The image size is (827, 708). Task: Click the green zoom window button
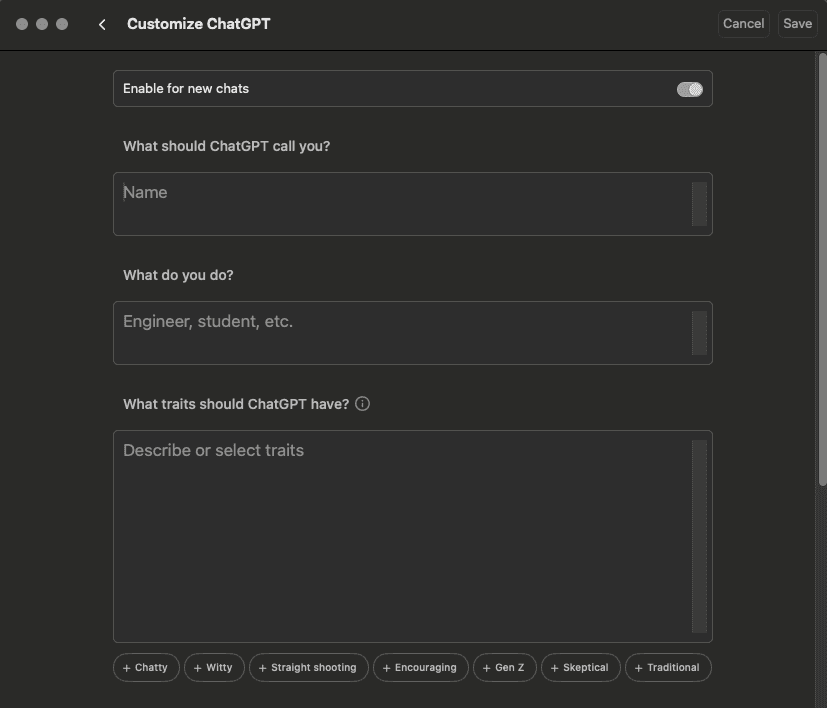pyautogui.click(x=62, y=24)
